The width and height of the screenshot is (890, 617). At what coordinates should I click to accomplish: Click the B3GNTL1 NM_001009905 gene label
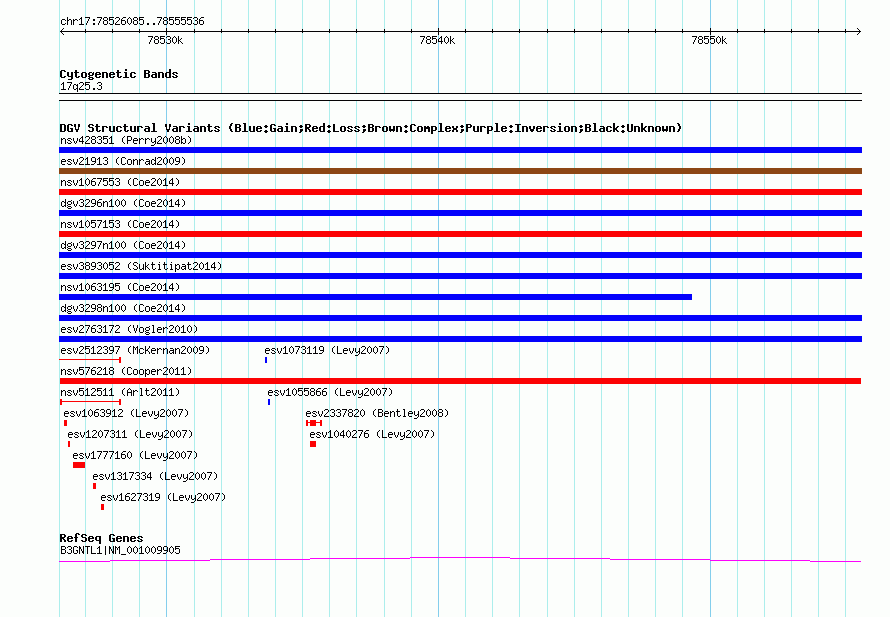click(x=120, y=549)
